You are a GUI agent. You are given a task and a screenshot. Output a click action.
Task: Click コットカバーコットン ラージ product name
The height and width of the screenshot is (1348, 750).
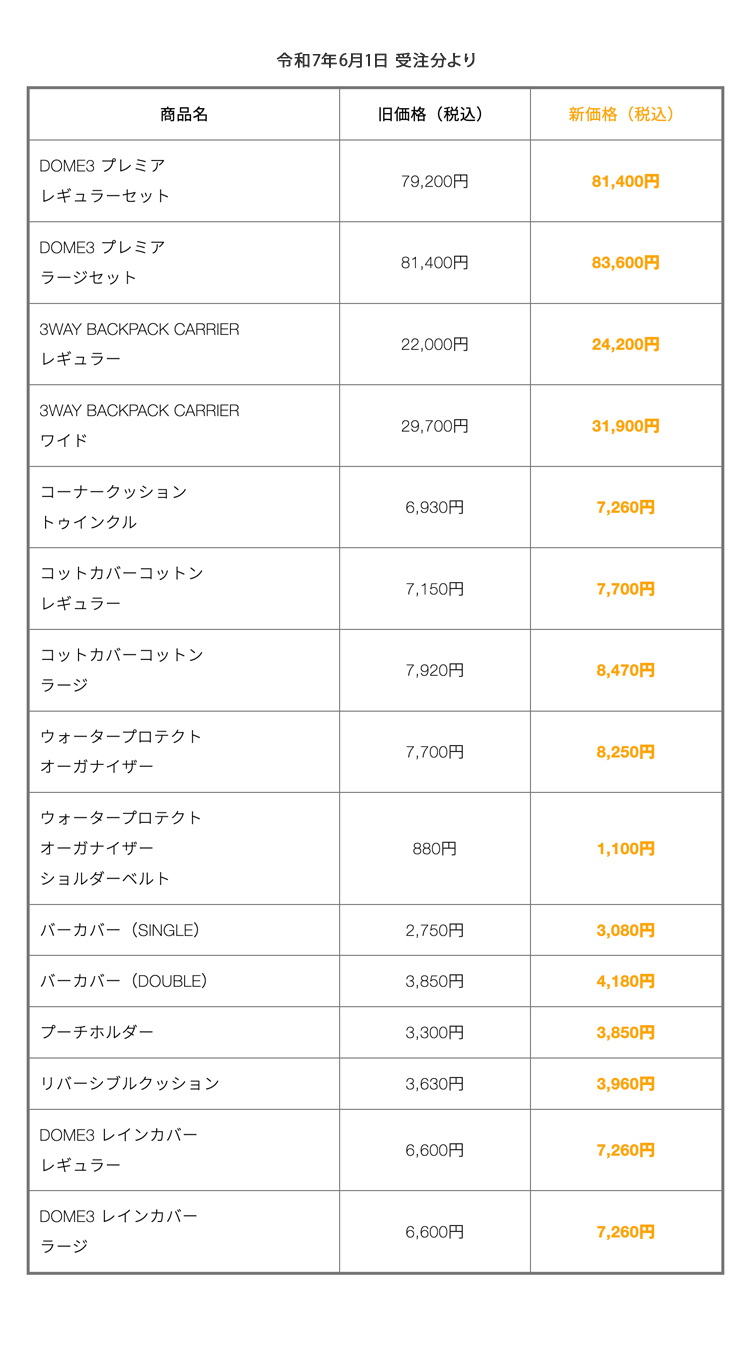(121, 670)
